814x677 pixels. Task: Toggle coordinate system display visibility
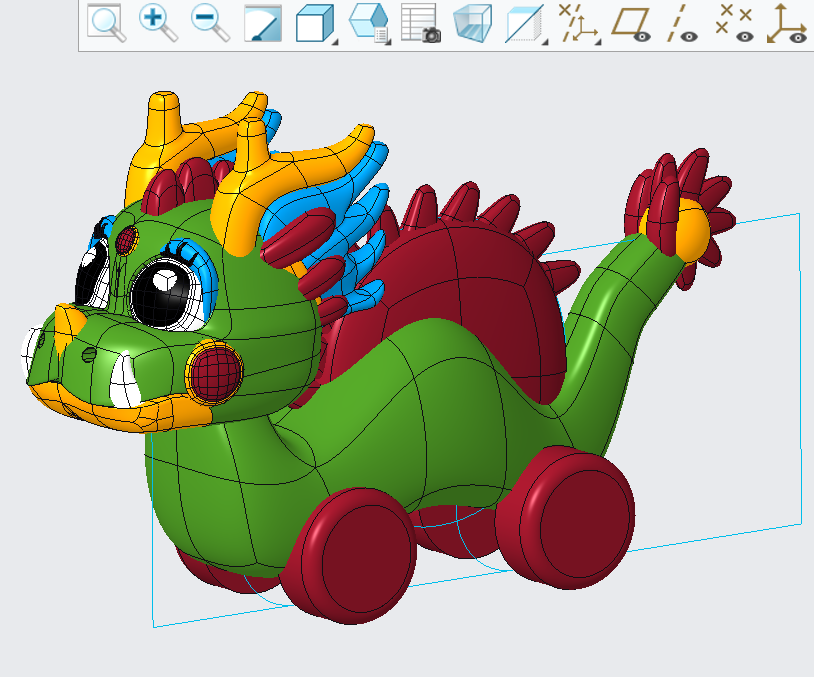(x=787, y=25)
